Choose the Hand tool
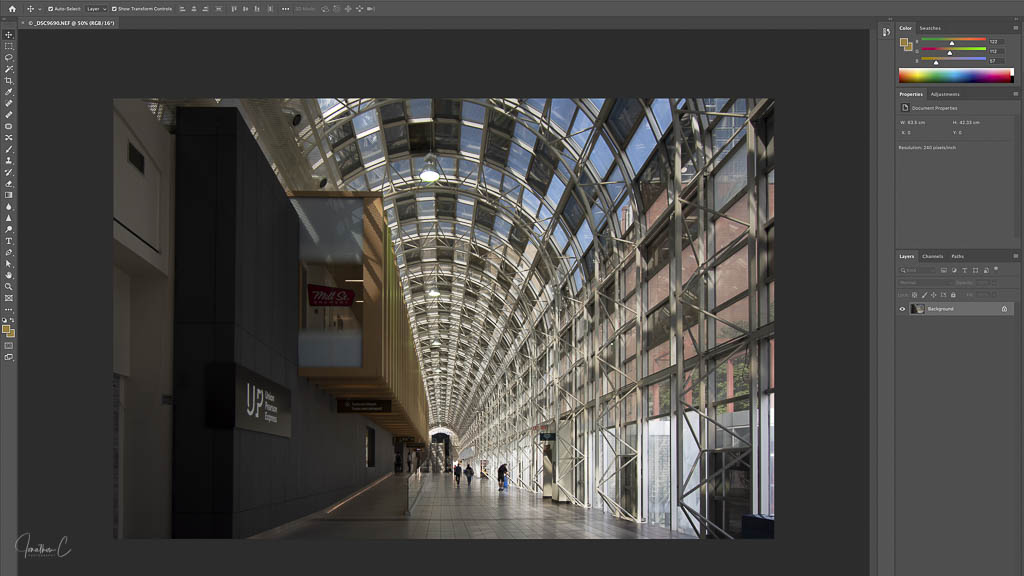Image resolution: width=1024 pixels, height=576 pixels. pyautogui.click(x=9, y=275)
